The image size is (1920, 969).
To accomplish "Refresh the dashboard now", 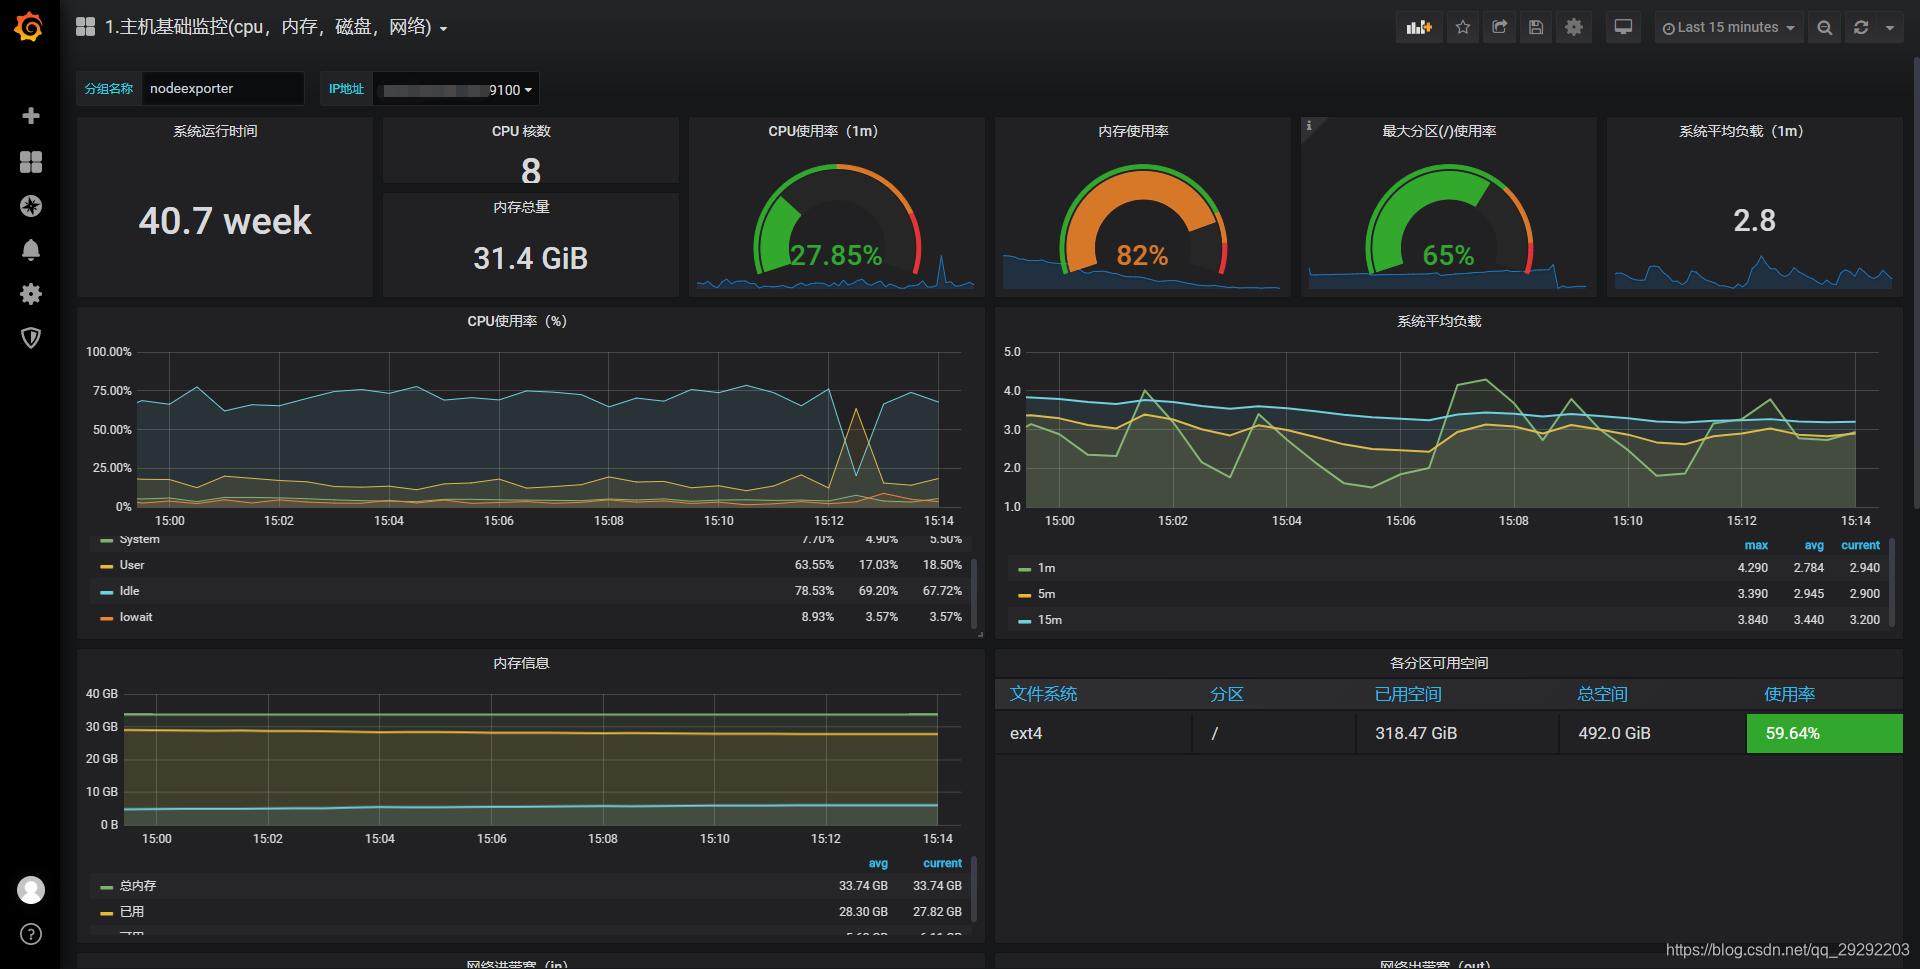I will [x=1861, y=28].
